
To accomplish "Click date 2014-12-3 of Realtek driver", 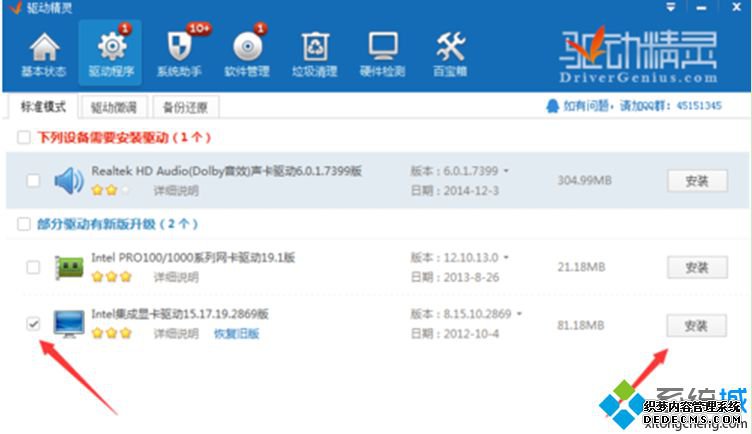I will tap(471, 191).
